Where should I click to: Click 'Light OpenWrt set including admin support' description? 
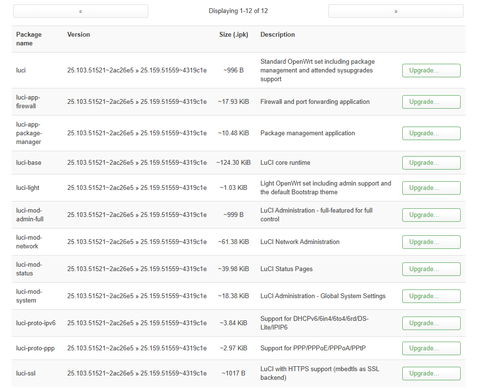326,188
